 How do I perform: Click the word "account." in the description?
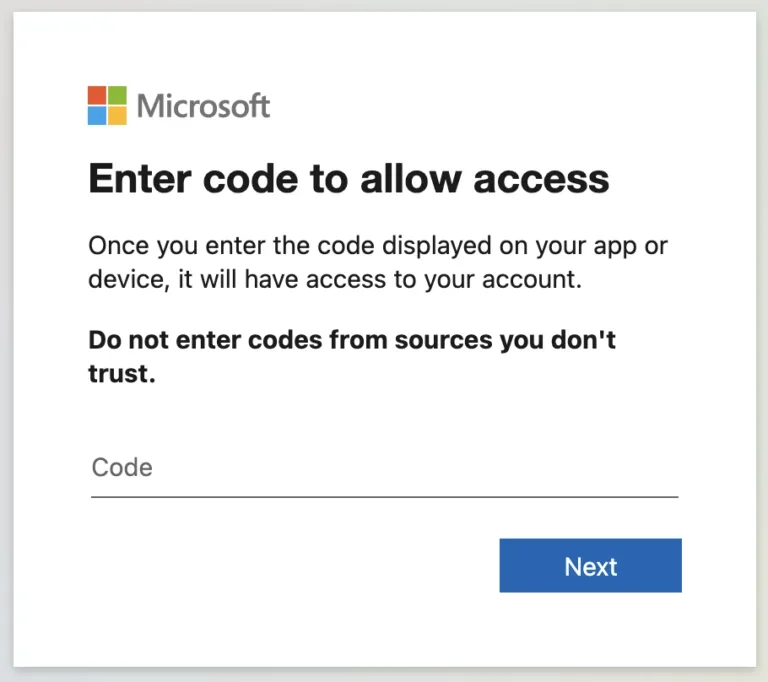pos(529,279)
